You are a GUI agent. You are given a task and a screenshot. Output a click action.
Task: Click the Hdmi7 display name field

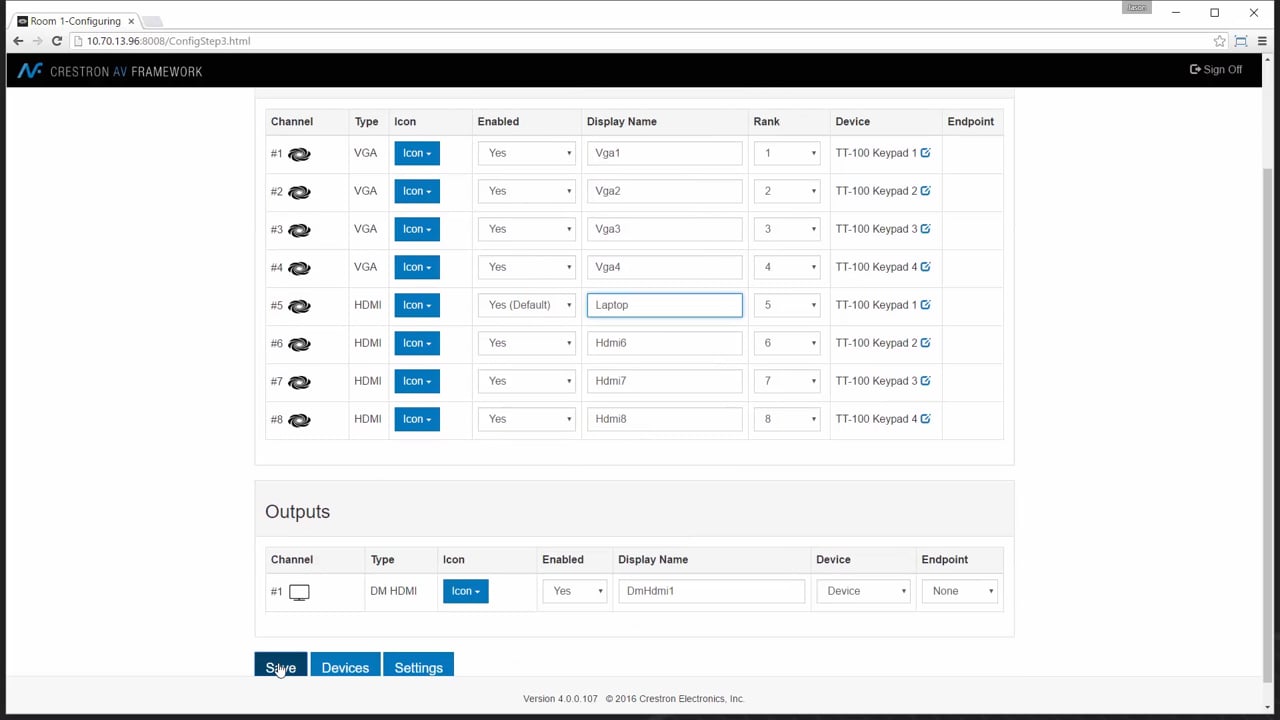pos(664,381)
